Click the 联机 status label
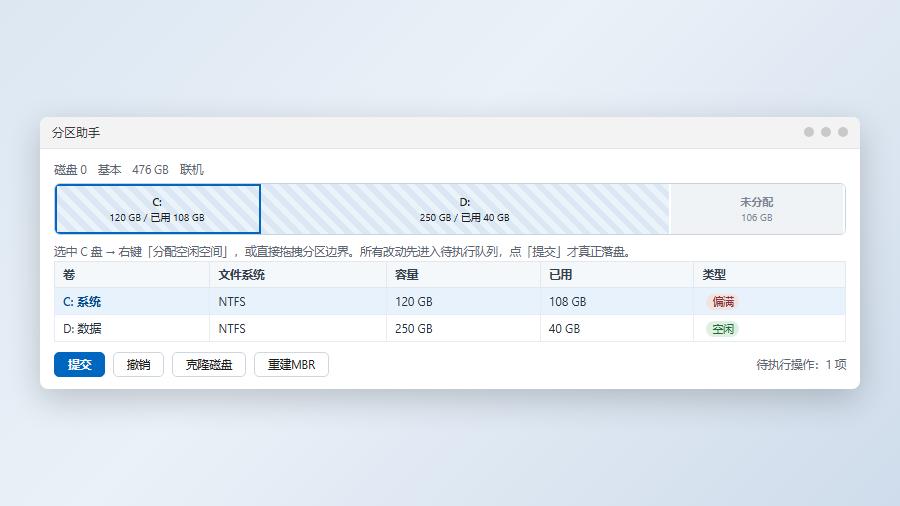The width and height of the screenshot is (900, 506). coord(192,170)
